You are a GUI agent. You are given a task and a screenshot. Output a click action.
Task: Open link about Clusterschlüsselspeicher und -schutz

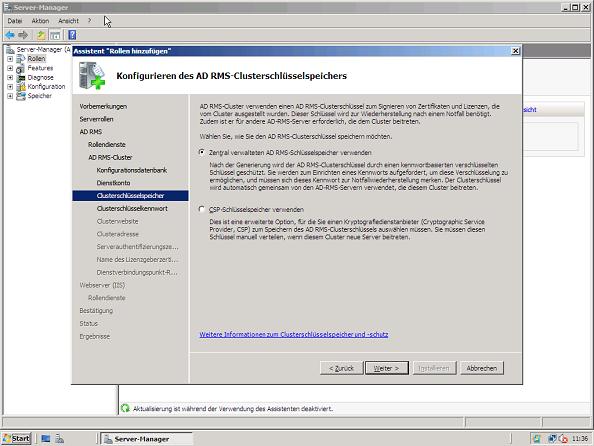point(294,334)
